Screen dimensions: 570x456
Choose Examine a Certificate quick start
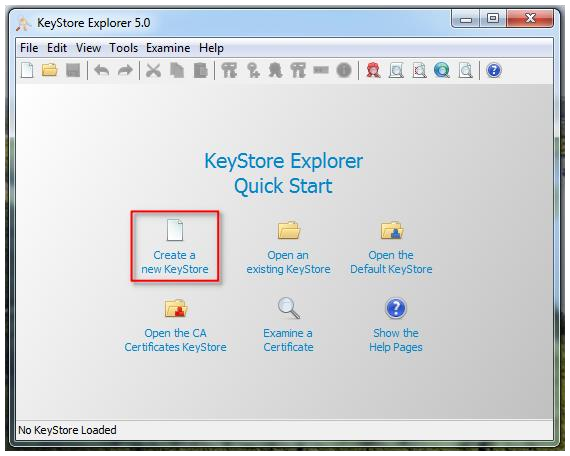pos(288,325)
